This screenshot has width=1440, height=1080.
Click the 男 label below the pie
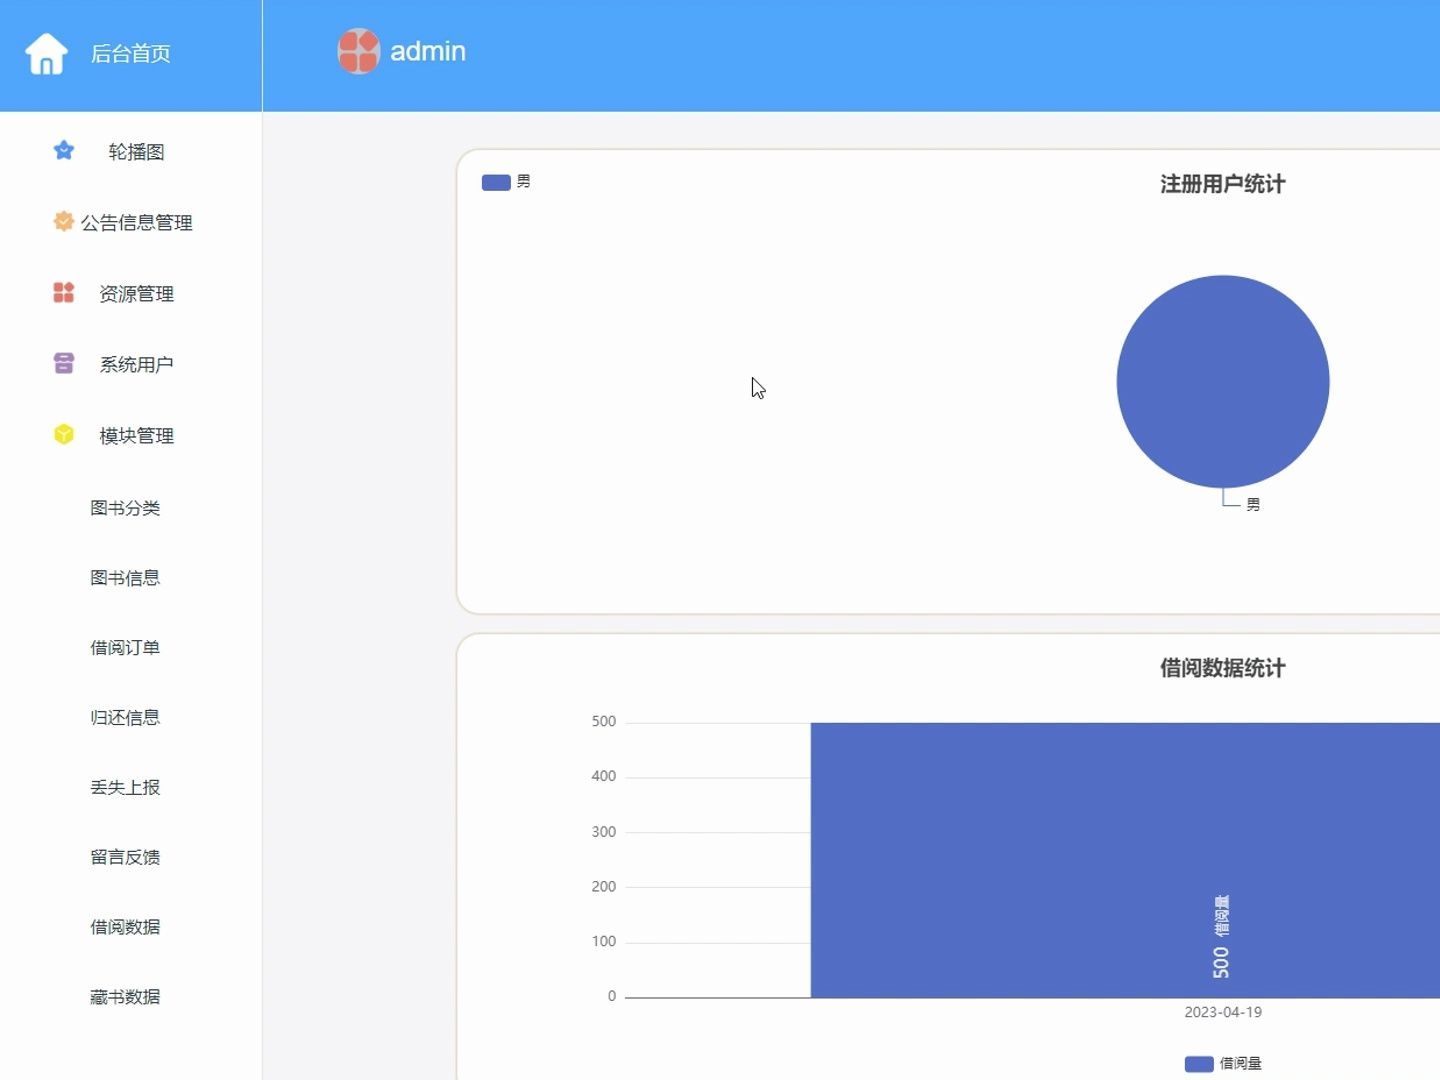pos(1253,505)
